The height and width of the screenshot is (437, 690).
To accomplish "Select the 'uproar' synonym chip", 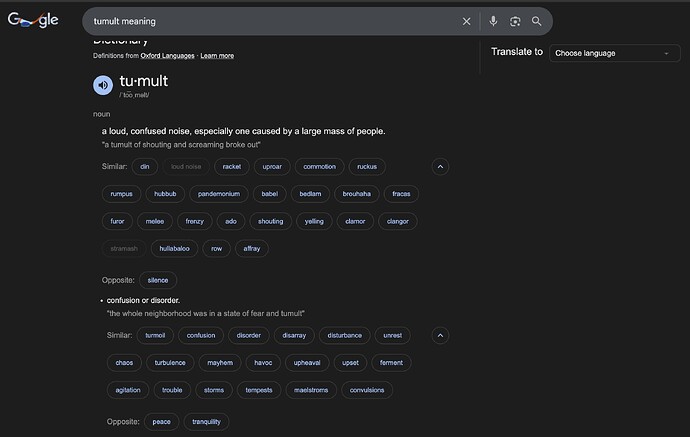I will (273, 166).
